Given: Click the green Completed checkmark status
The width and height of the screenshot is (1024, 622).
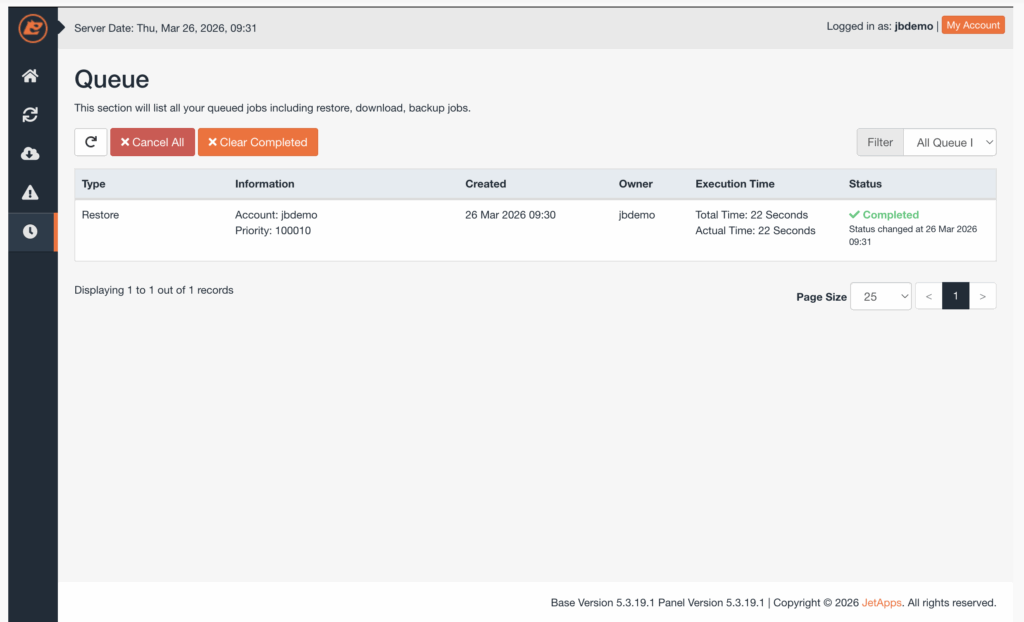Looking at the screenshot, I should coord(884,215).
